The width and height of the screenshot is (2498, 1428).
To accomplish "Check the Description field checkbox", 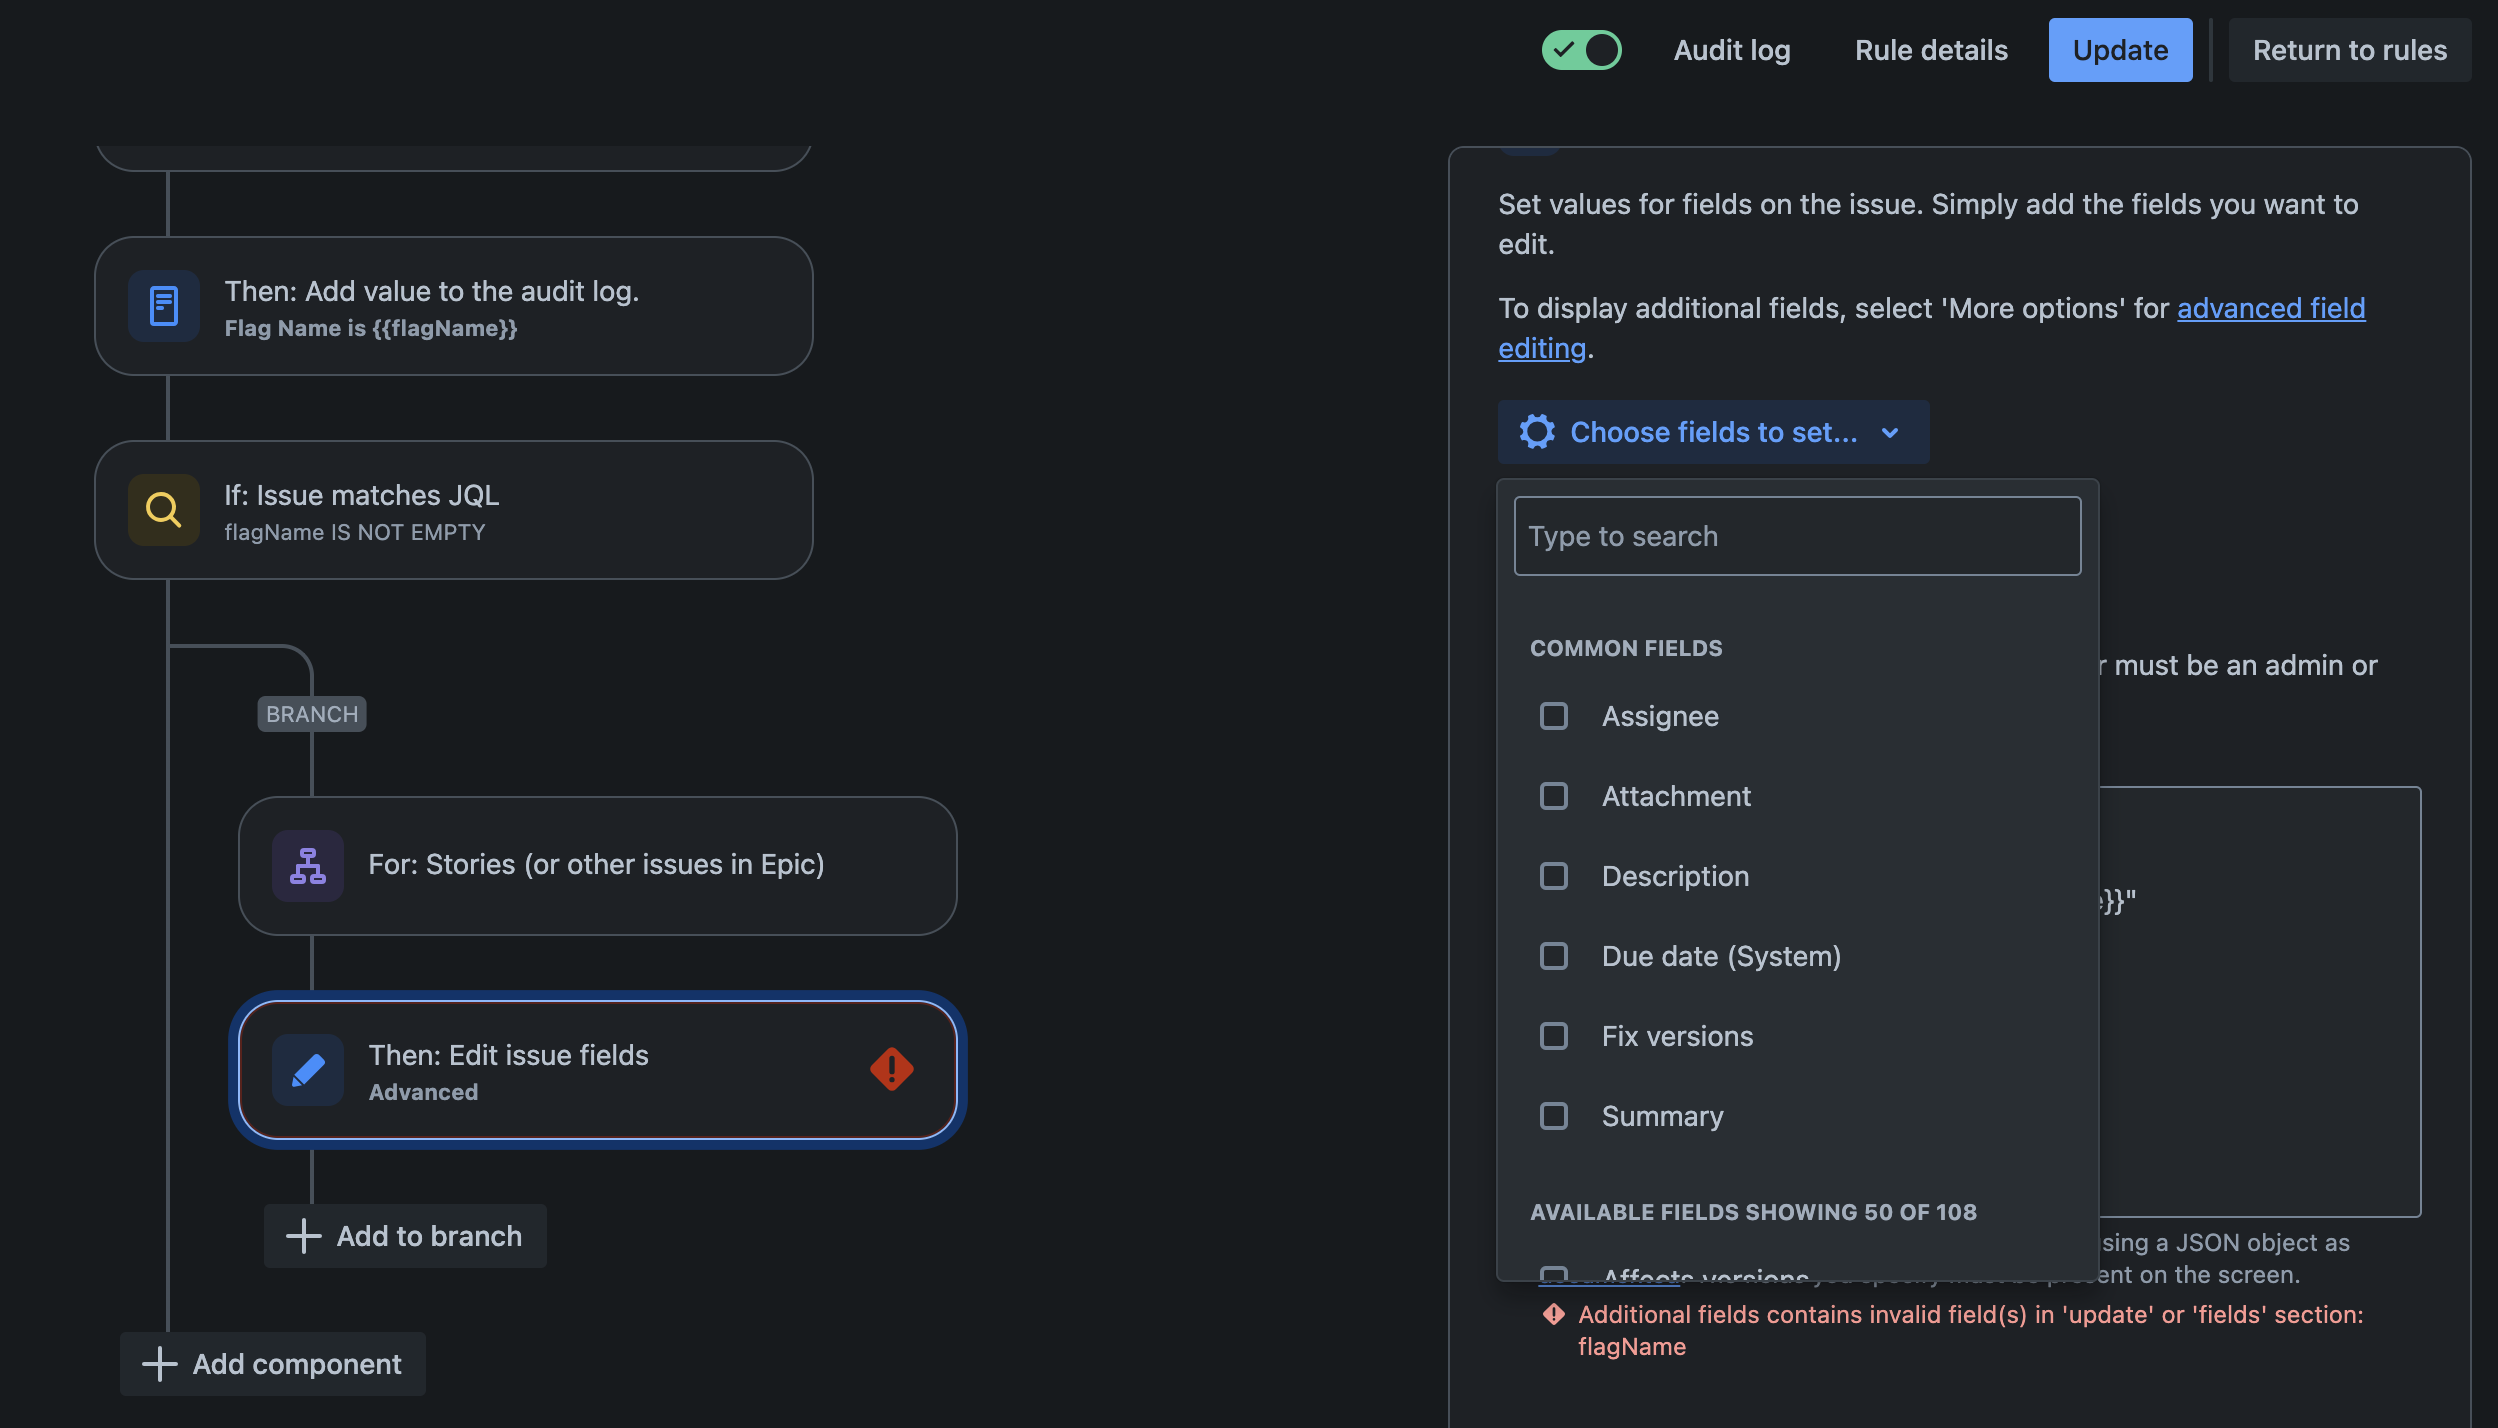I will pyautogui.click(x=1554, y=876).
